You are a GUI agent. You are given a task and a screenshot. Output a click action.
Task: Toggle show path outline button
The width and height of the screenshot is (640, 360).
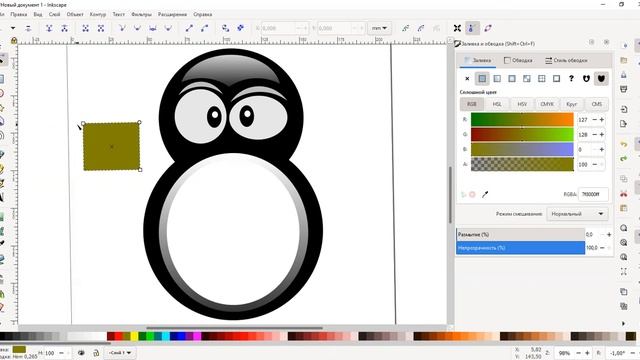(488, 28)
